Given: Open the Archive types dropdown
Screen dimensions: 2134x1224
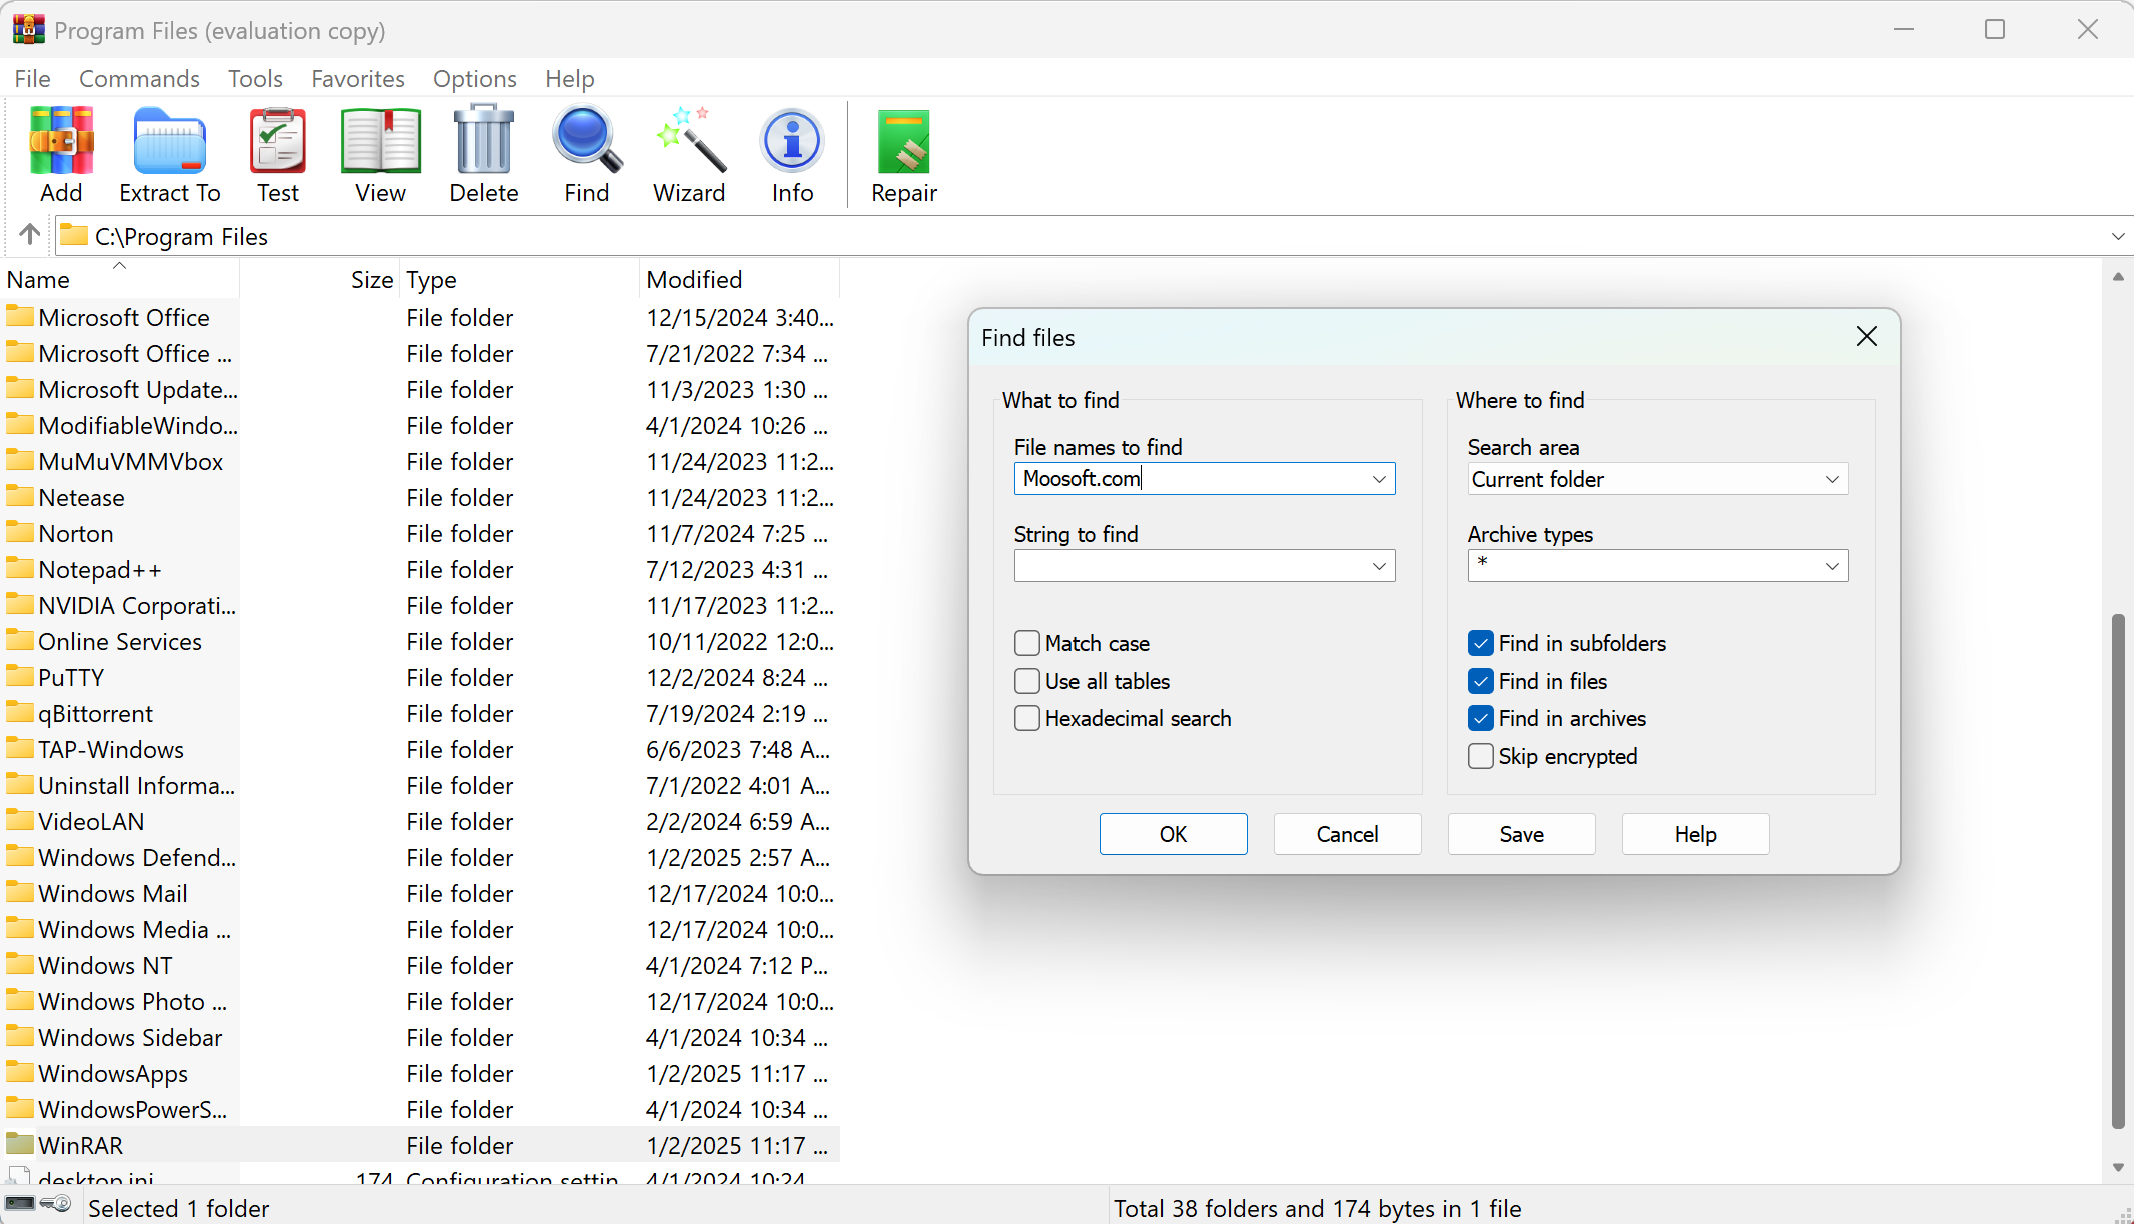Looking at the screenshot, I should click(x=1832, y=566).
